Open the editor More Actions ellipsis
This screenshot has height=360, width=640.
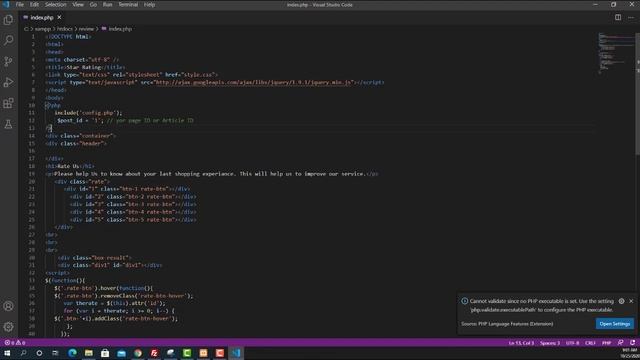[x=631, y=18]
